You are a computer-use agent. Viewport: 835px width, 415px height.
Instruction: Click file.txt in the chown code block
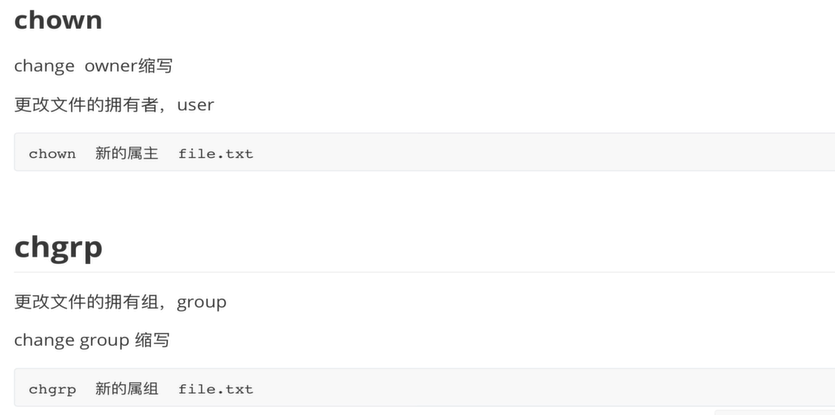[216, 154]
